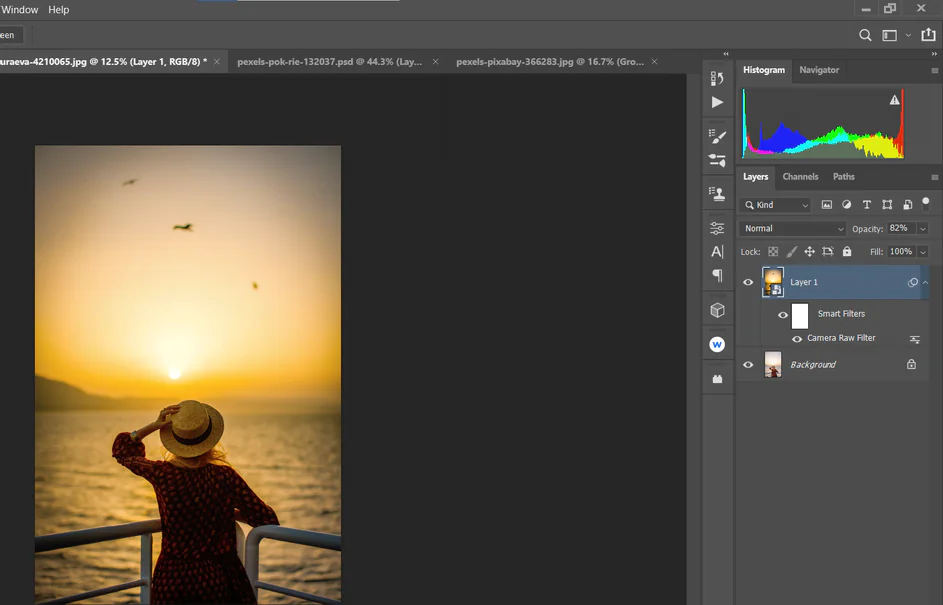This screenshot has height=605, width=943.
Task: Open the Character panel icon
Action: pyautogui.click(x=717, y=252)
